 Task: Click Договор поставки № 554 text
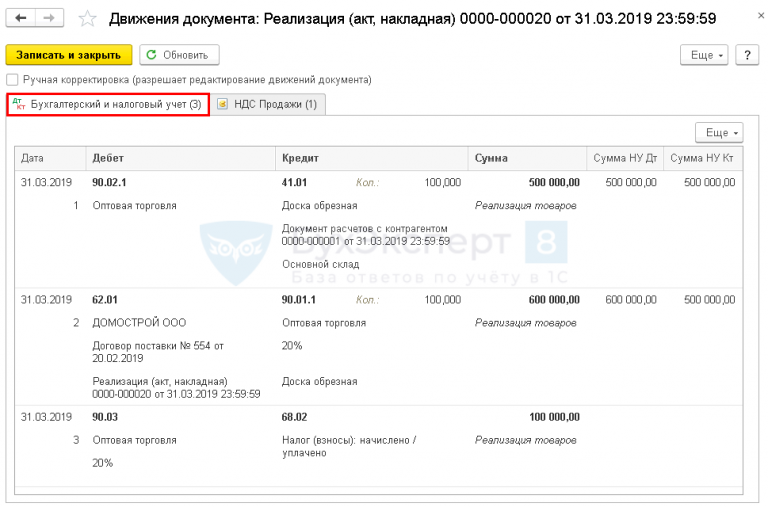(x=158, y=352)
